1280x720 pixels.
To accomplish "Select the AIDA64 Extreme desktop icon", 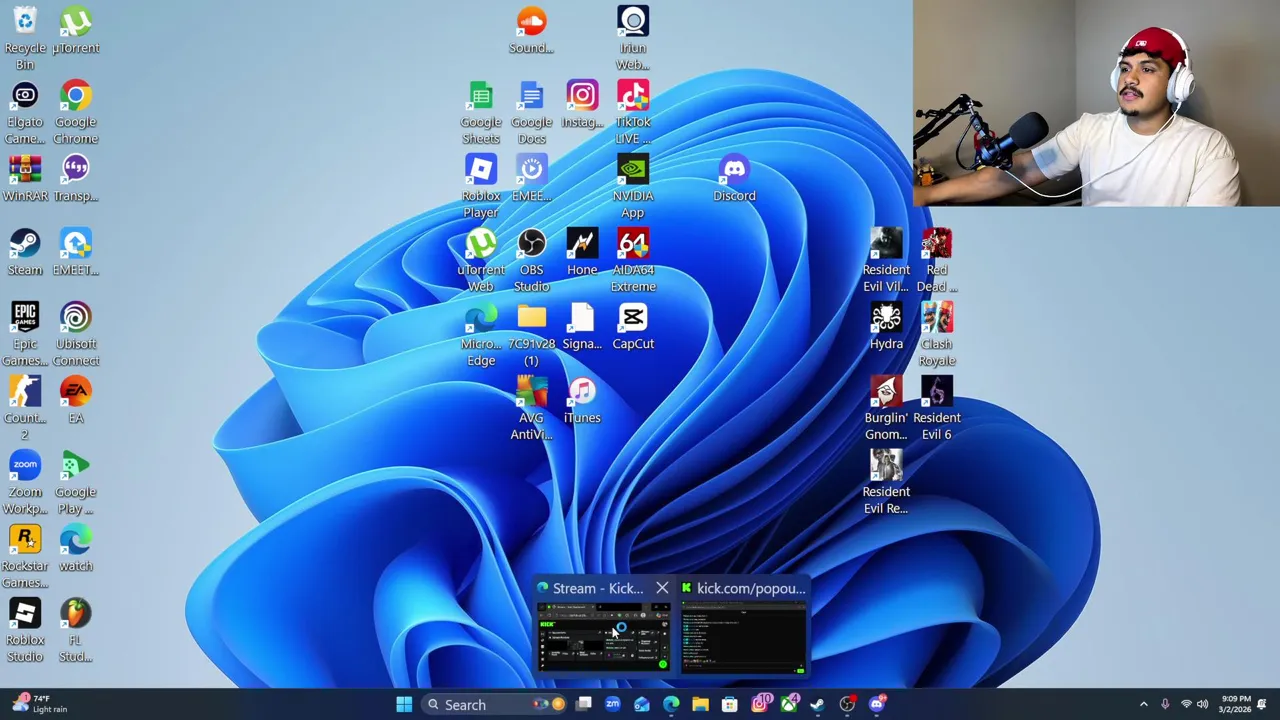I will pyautogui.click(x=633, y=260).
